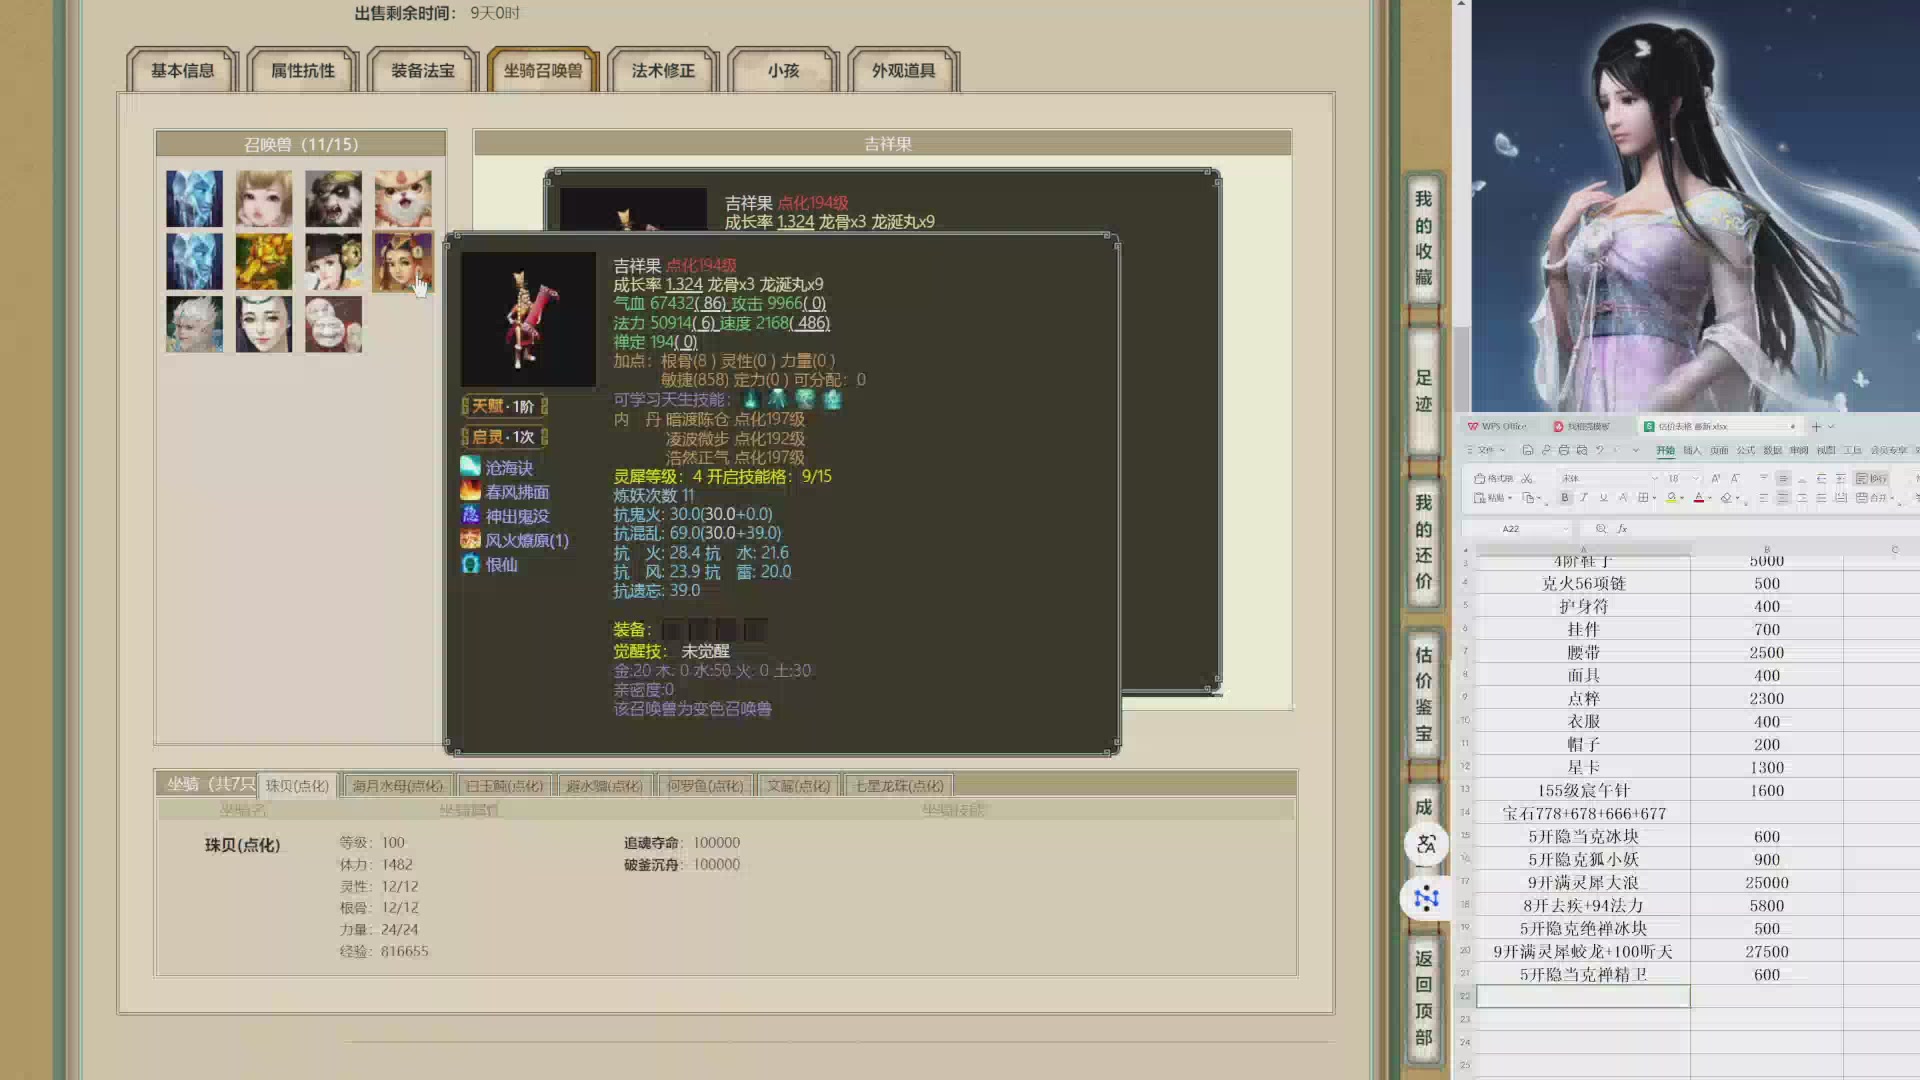Toggle underline formatting in WPS
The height and width of the screenshot is (1080, 1920).
[1603, 497]
